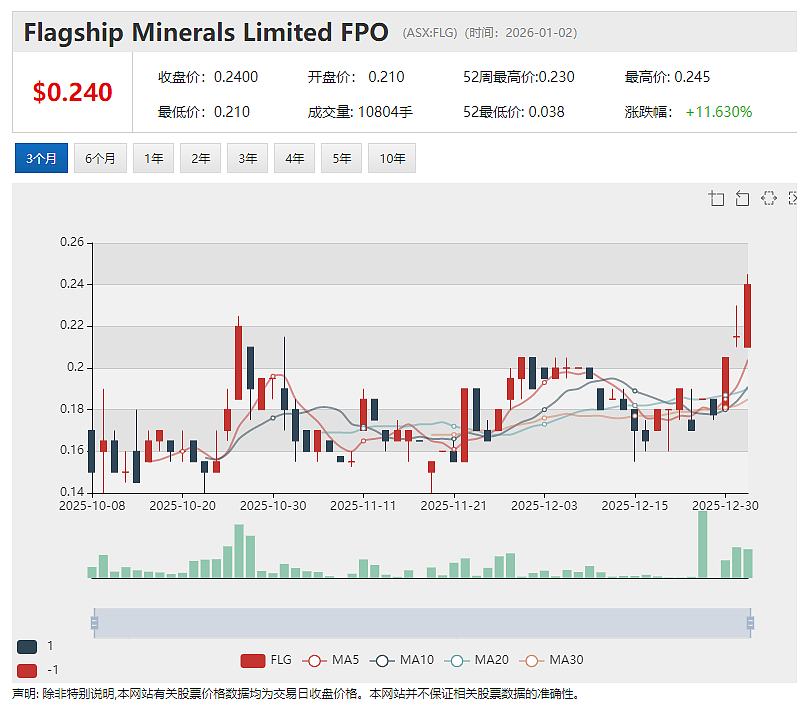Screen dimensions: 810x719
Task: Click the 声明 disclaimer text at bottom
Action: (x=295, y=694)
